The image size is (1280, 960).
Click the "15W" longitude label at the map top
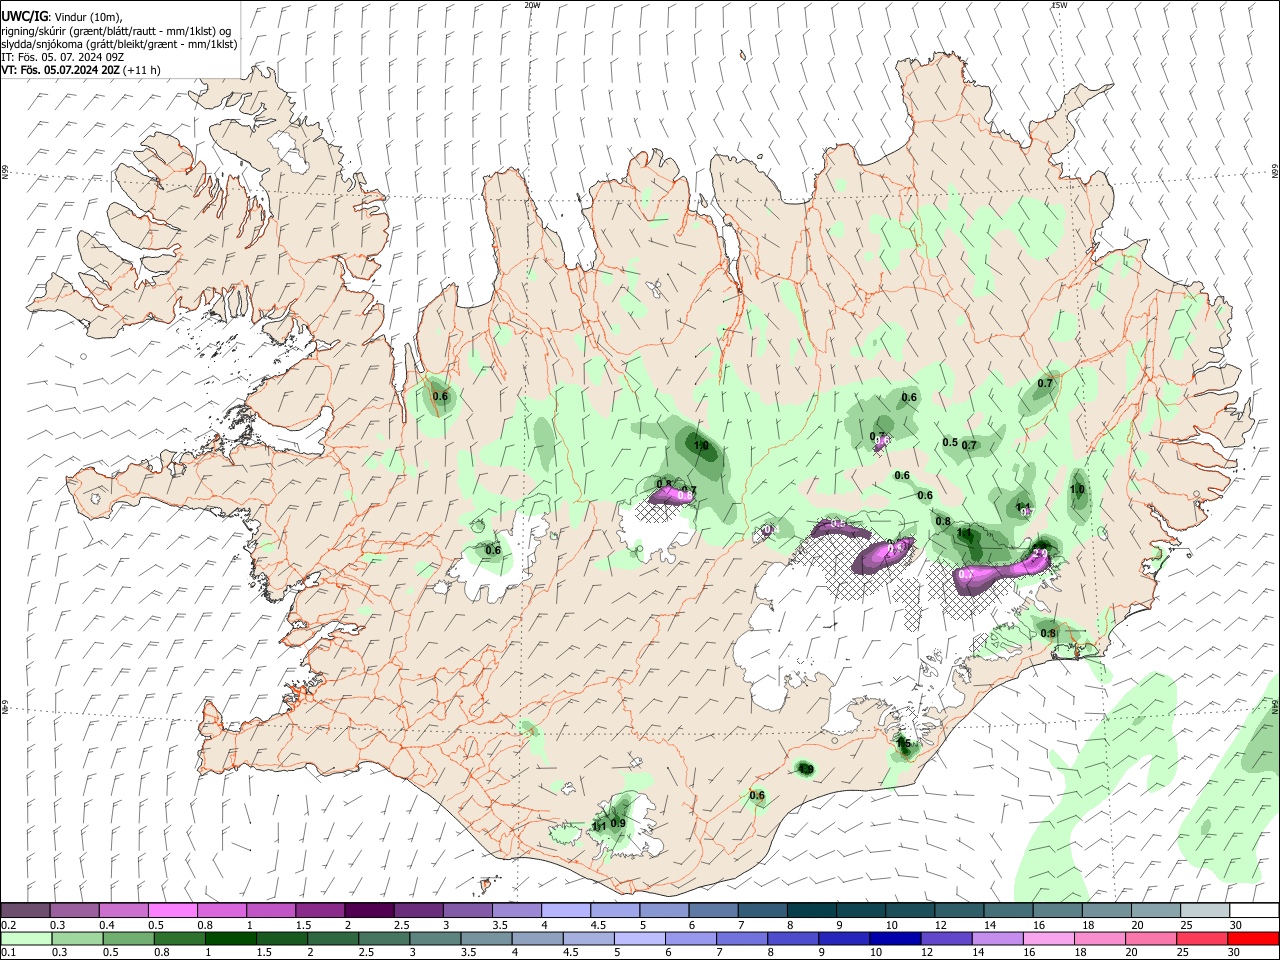click(1059, 5)
